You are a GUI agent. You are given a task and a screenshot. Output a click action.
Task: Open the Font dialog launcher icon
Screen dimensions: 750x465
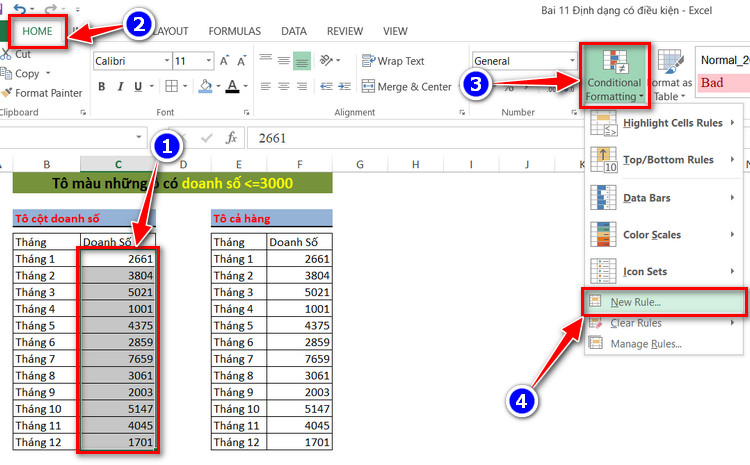pos(246,112)
